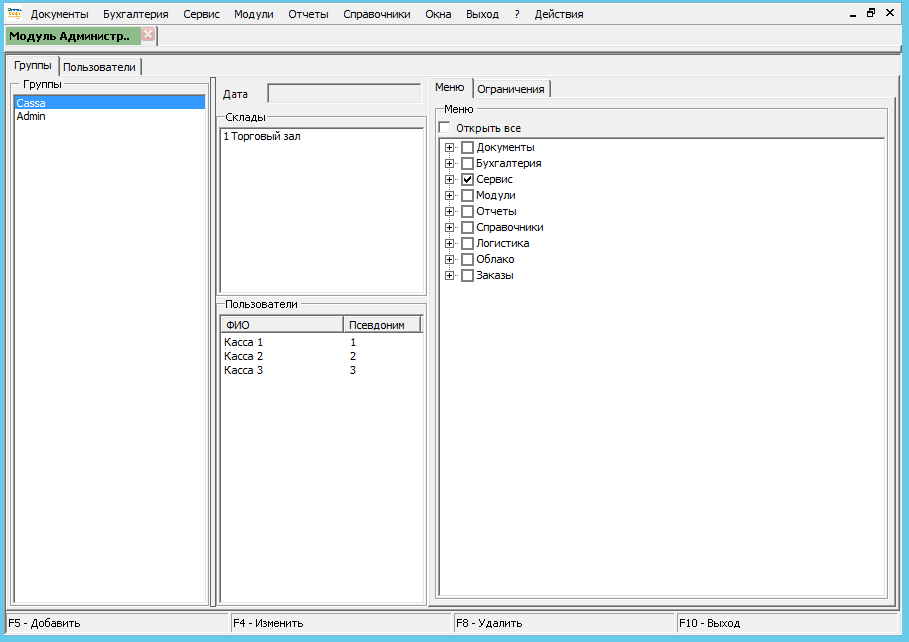Switch to the Ограничения tab
Image resolution: width=909 pixels, height=642 pixels.
[x=510, y=89]
